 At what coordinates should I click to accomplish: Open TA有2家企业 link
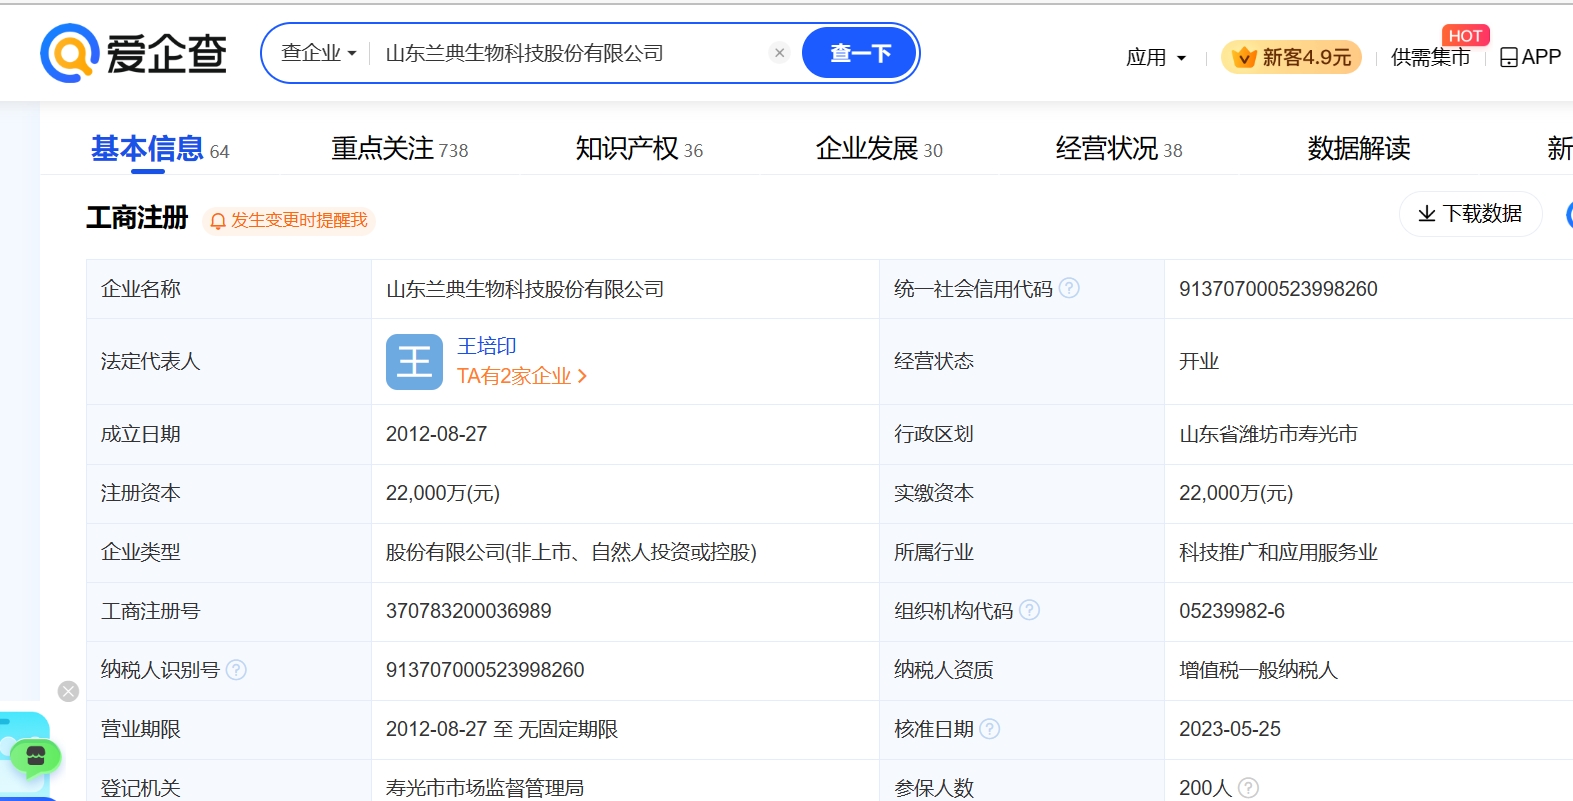(521, 376)
